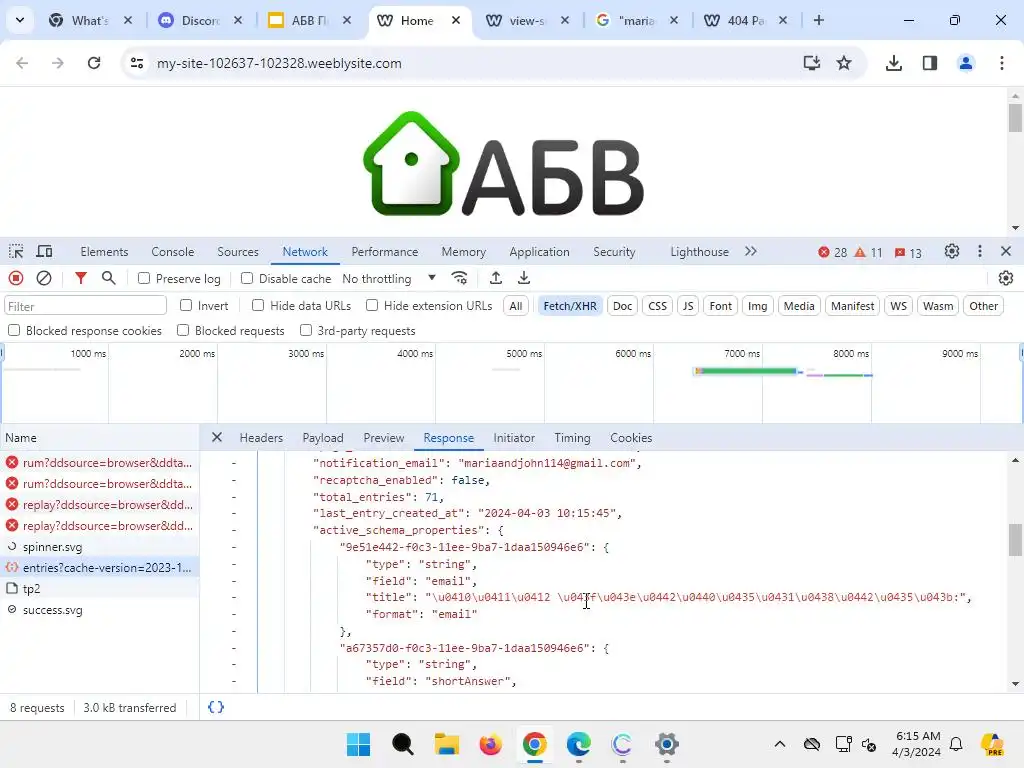This screenshot has width=1024, height=768.
Task: Check Hide extension URLs
Action: pos(372,305)
